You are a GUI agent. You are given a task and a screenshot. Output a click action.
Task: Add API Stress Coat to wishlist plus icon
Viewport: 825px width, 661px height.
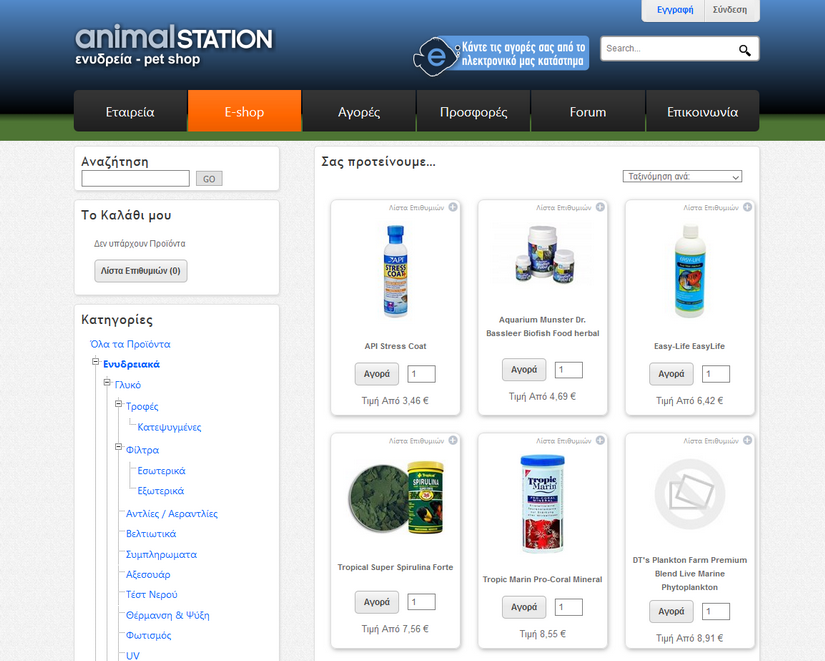pos(453,208)
